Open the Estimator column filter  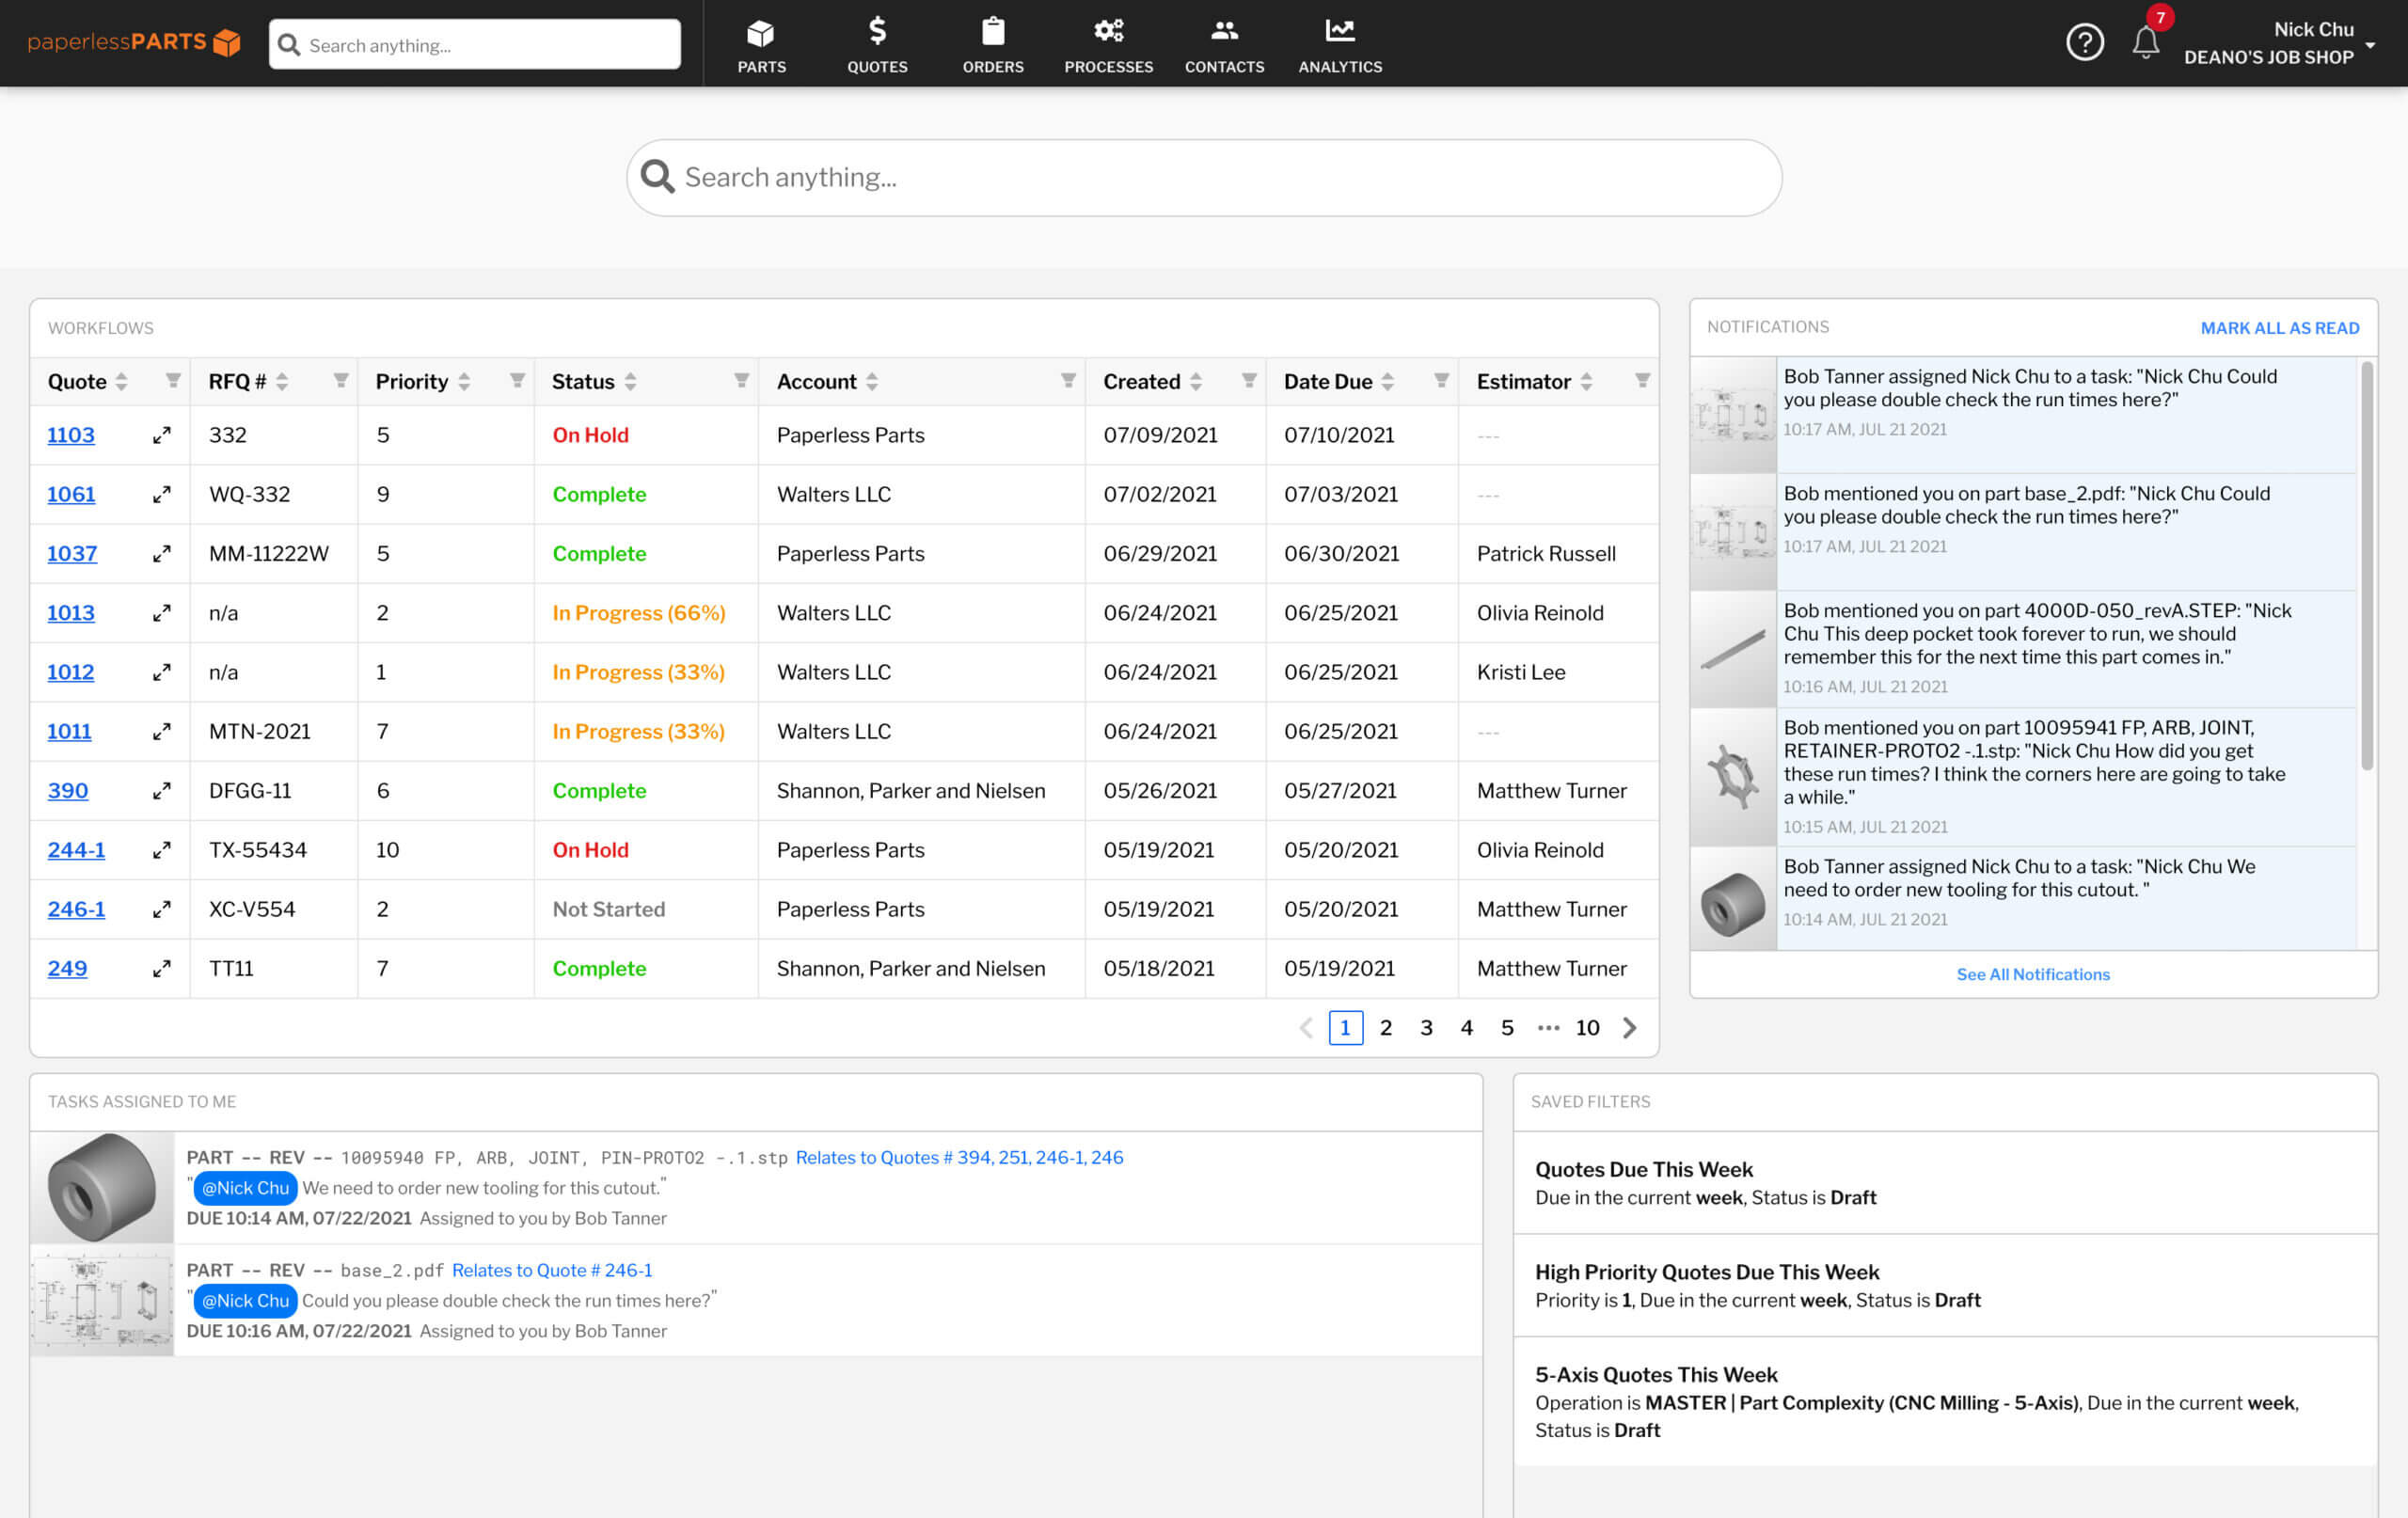(1642, 380)
